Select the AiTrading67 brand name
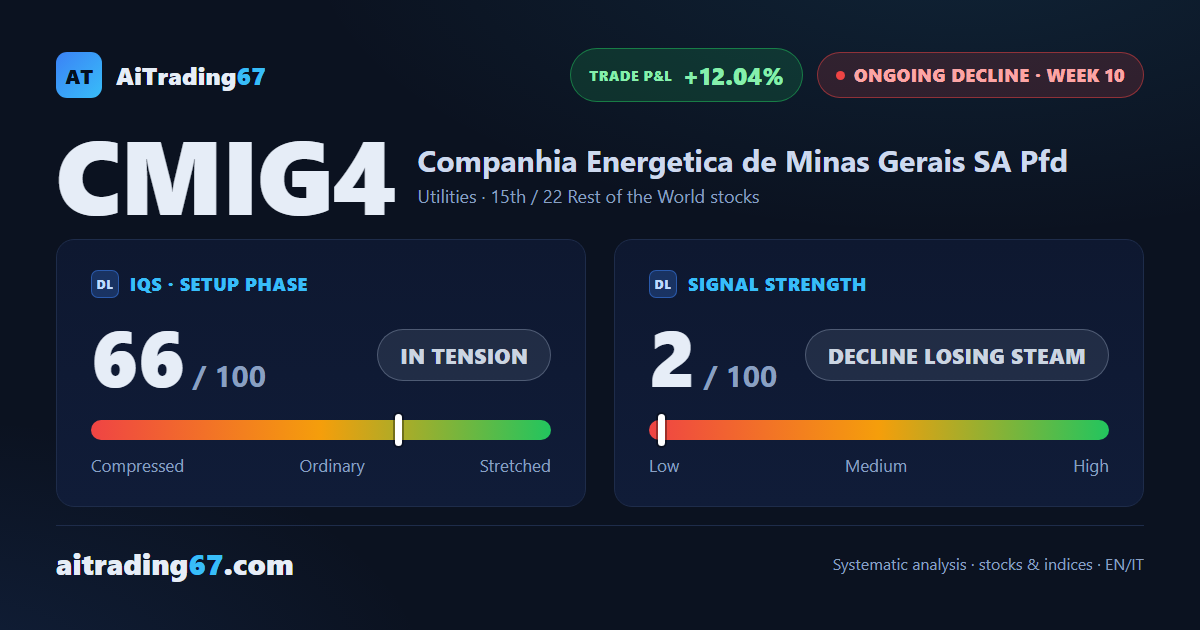The image size is (1200, 630). tap(191, 76)
